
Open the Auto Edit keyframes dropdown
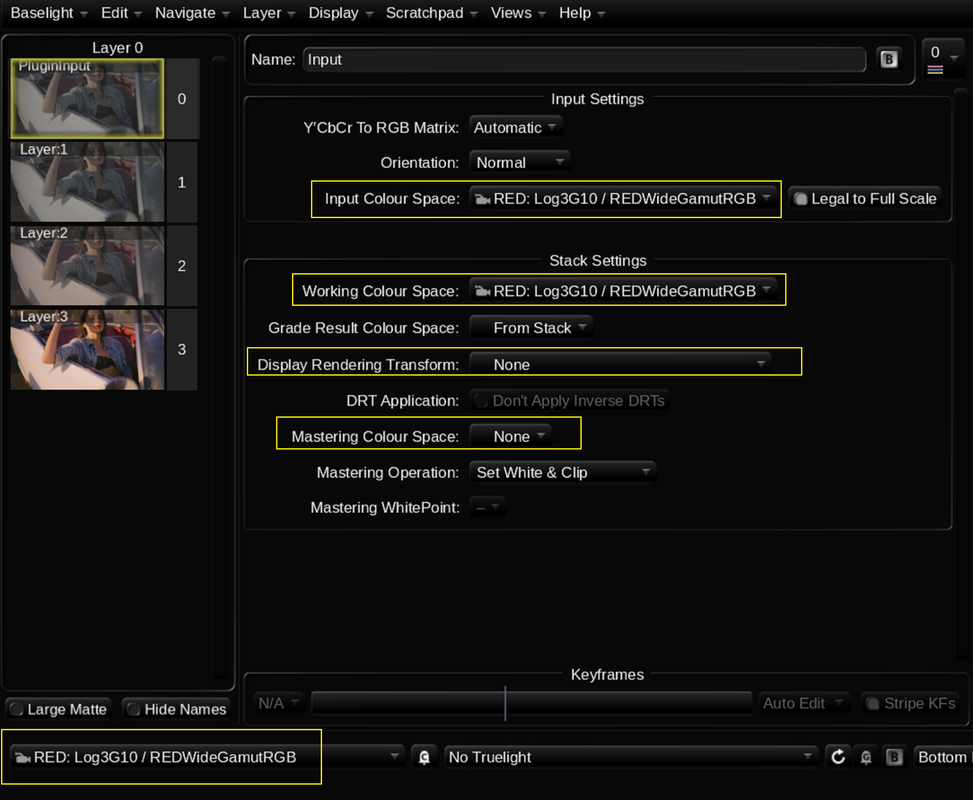(x=803, y=703)
